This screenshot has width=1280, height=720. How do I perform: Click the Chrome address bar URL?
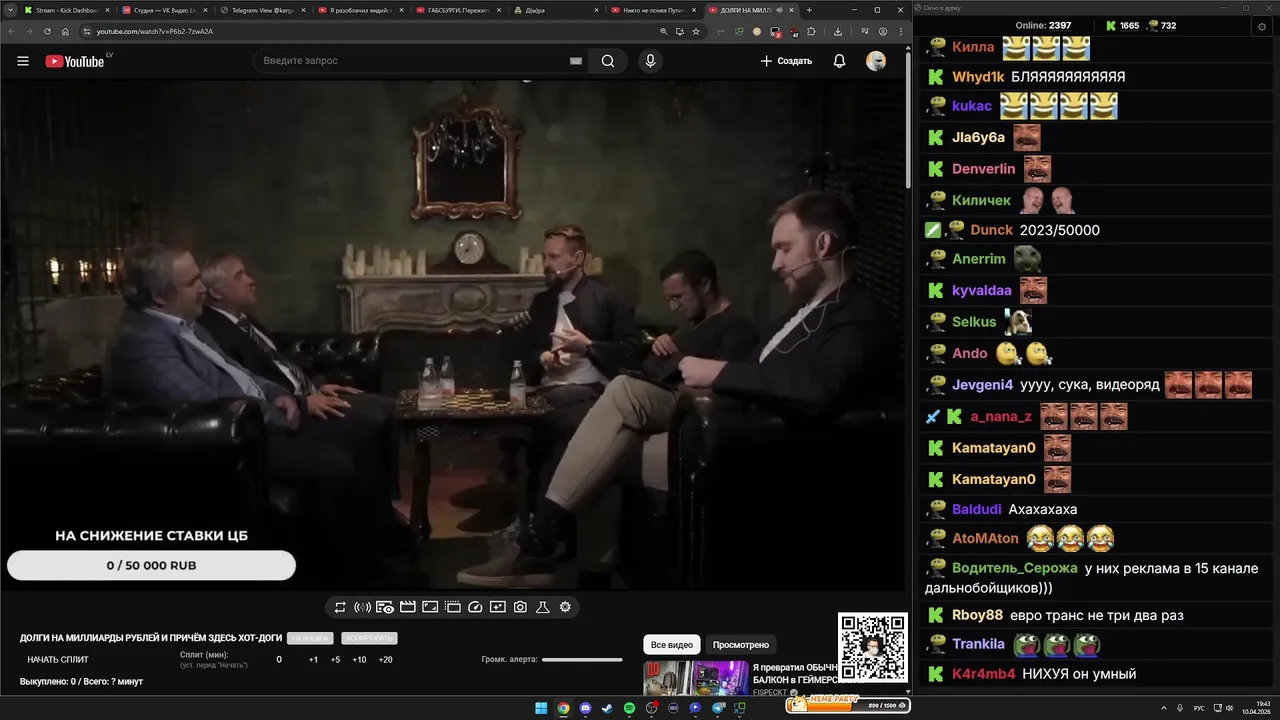(x=155, y=31)
